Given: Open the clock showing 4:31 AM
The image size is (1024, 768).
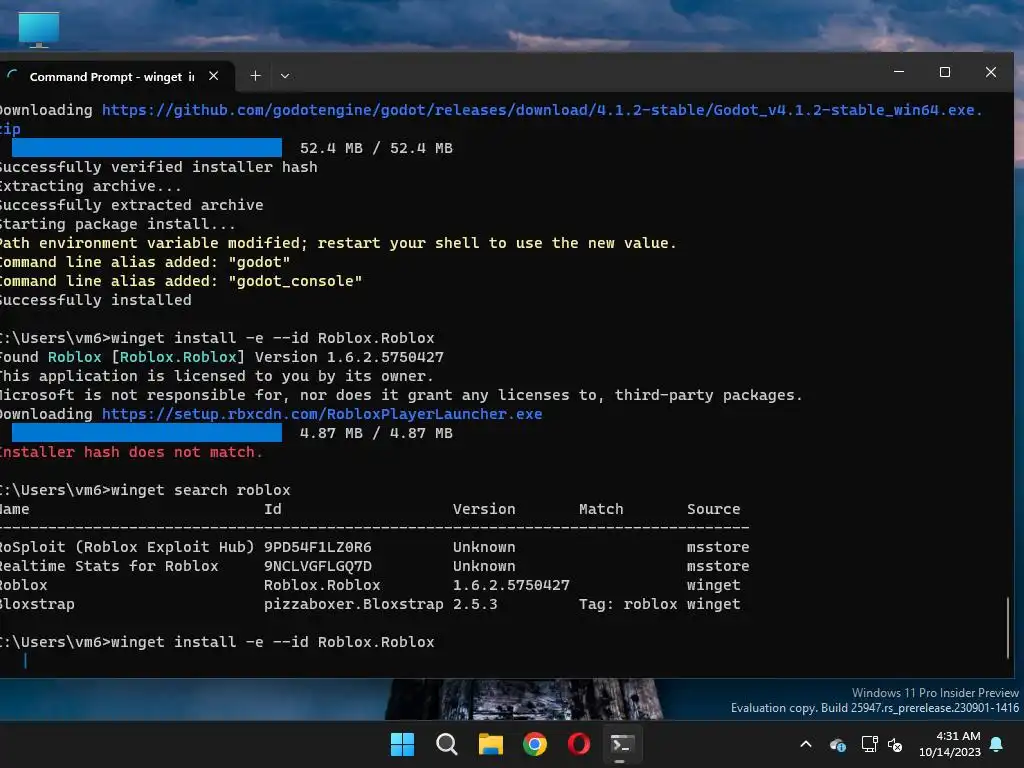Looking at the screenshot, I should (x=950, y=744).
